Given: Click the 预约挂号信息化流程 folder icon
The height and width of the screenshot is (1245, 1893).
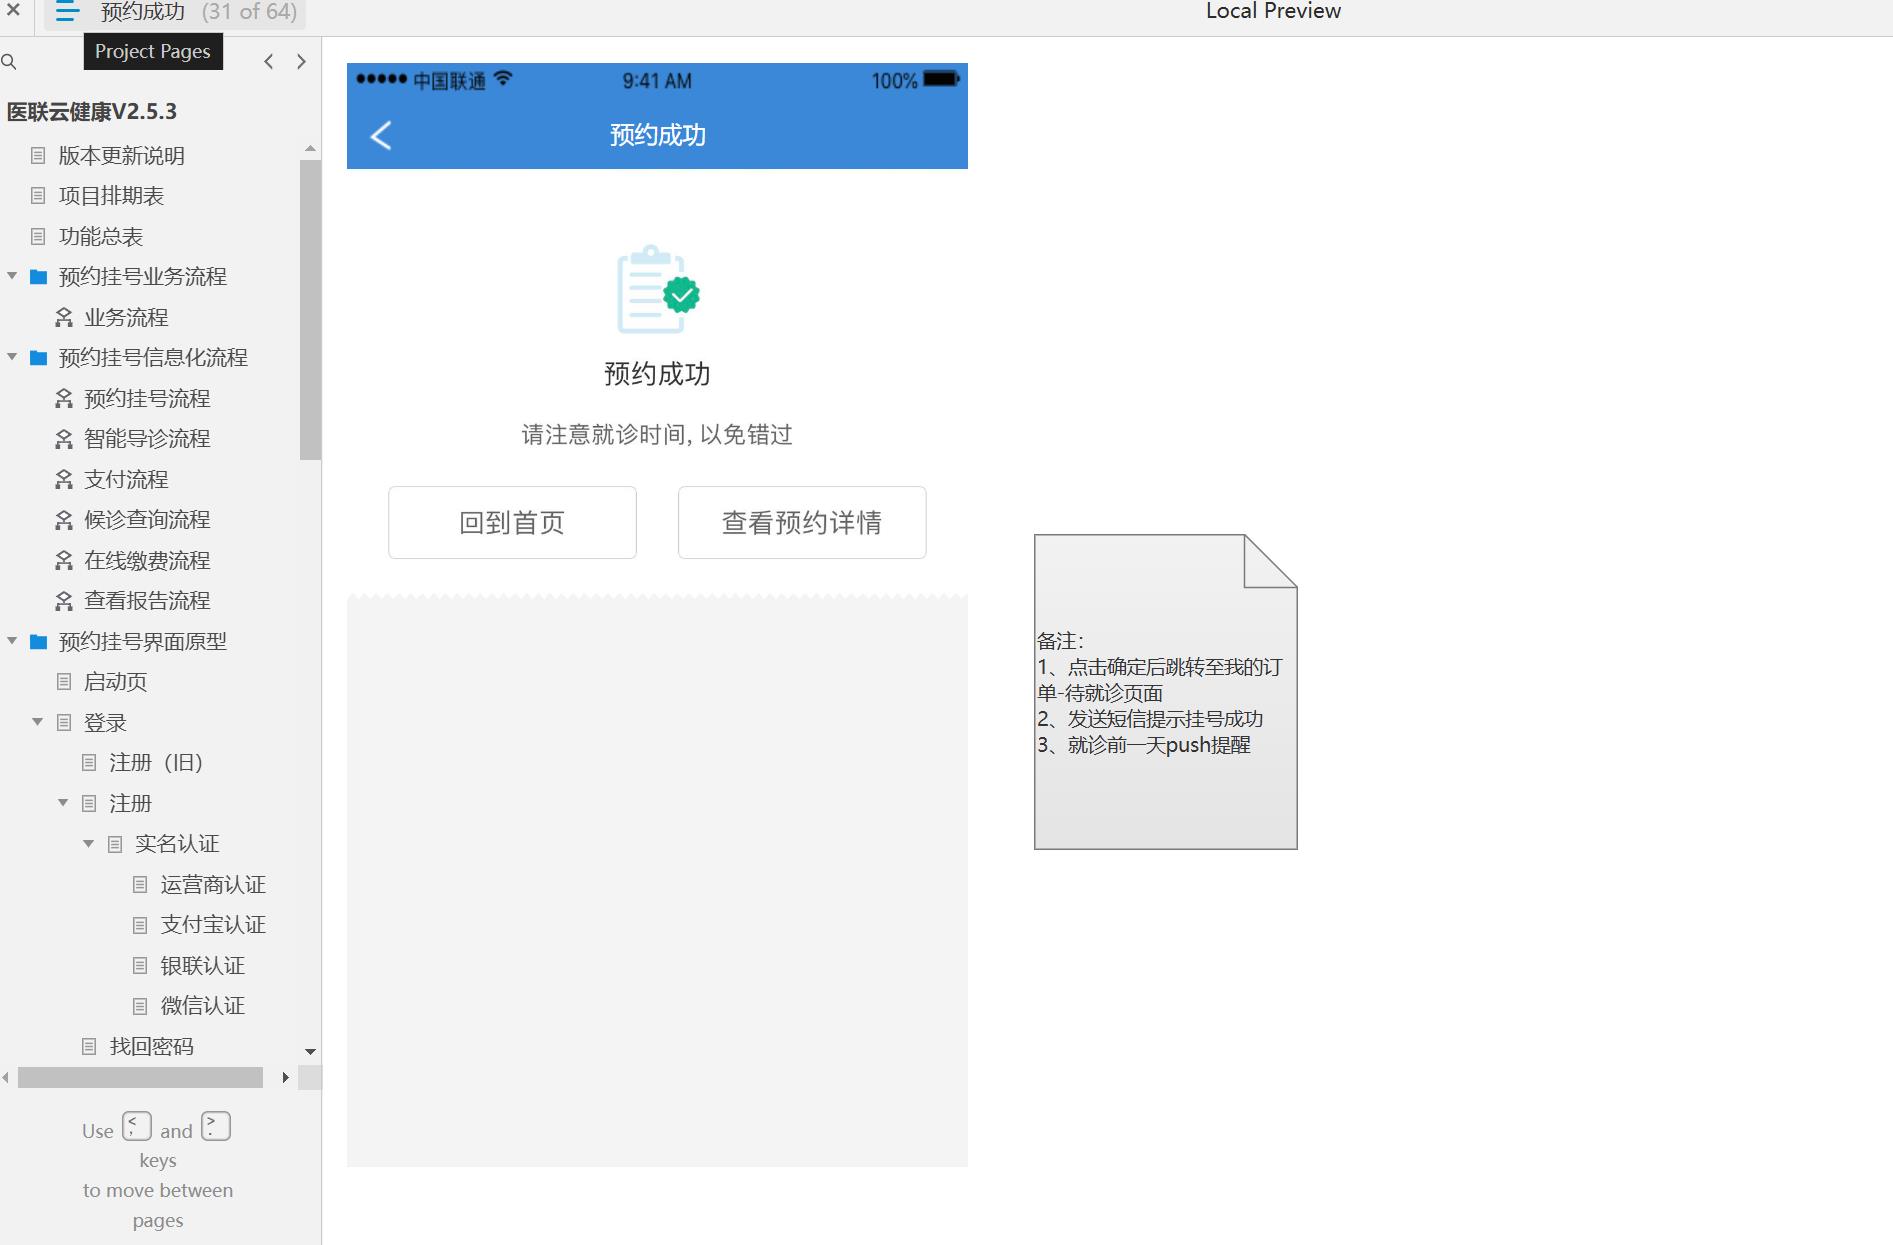Looking at the screenshot, I should (38, 358).
